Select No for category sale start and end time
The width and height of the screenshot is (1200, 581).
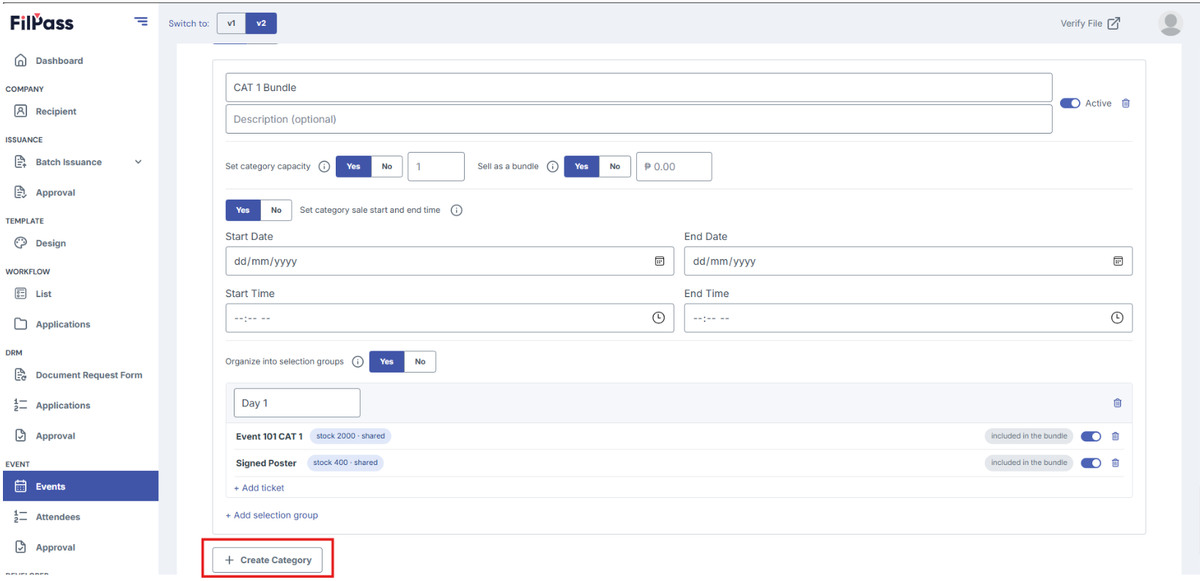[x=276, y=210]
